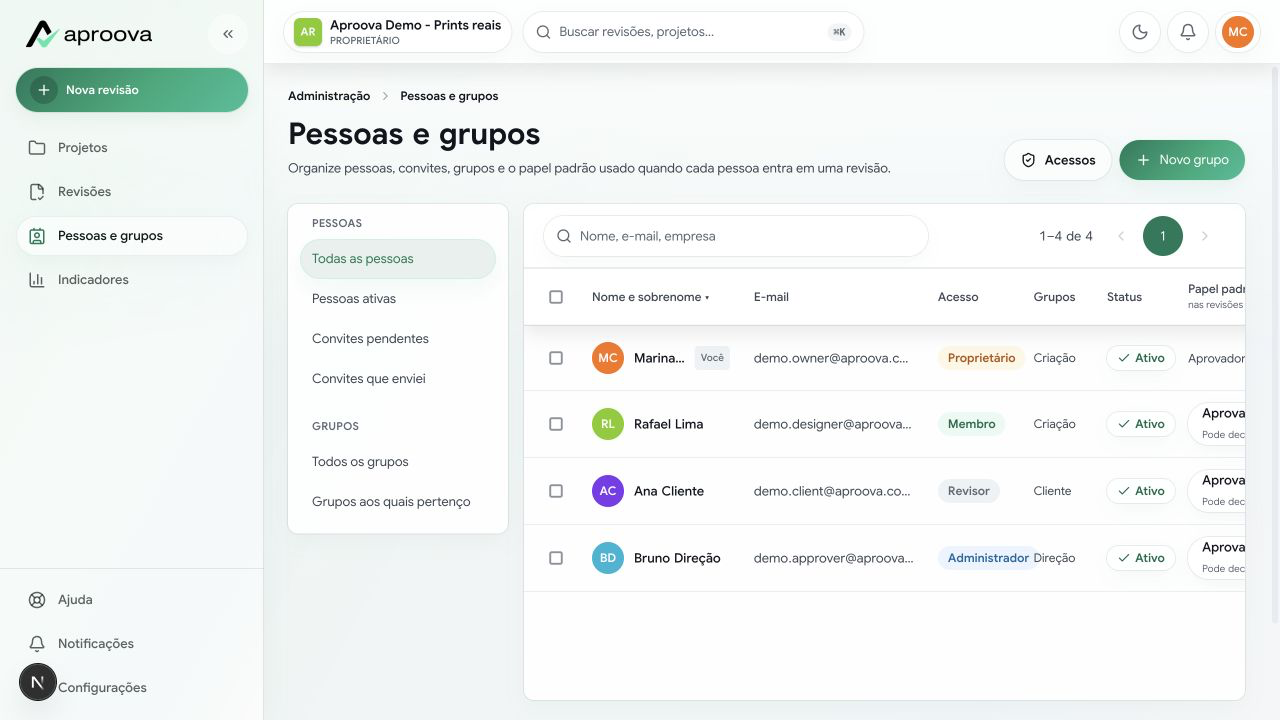This screenshot has width=1280, height=720.
Task: Toggle dark mode with moon icon
Action: click(1140, 32)
